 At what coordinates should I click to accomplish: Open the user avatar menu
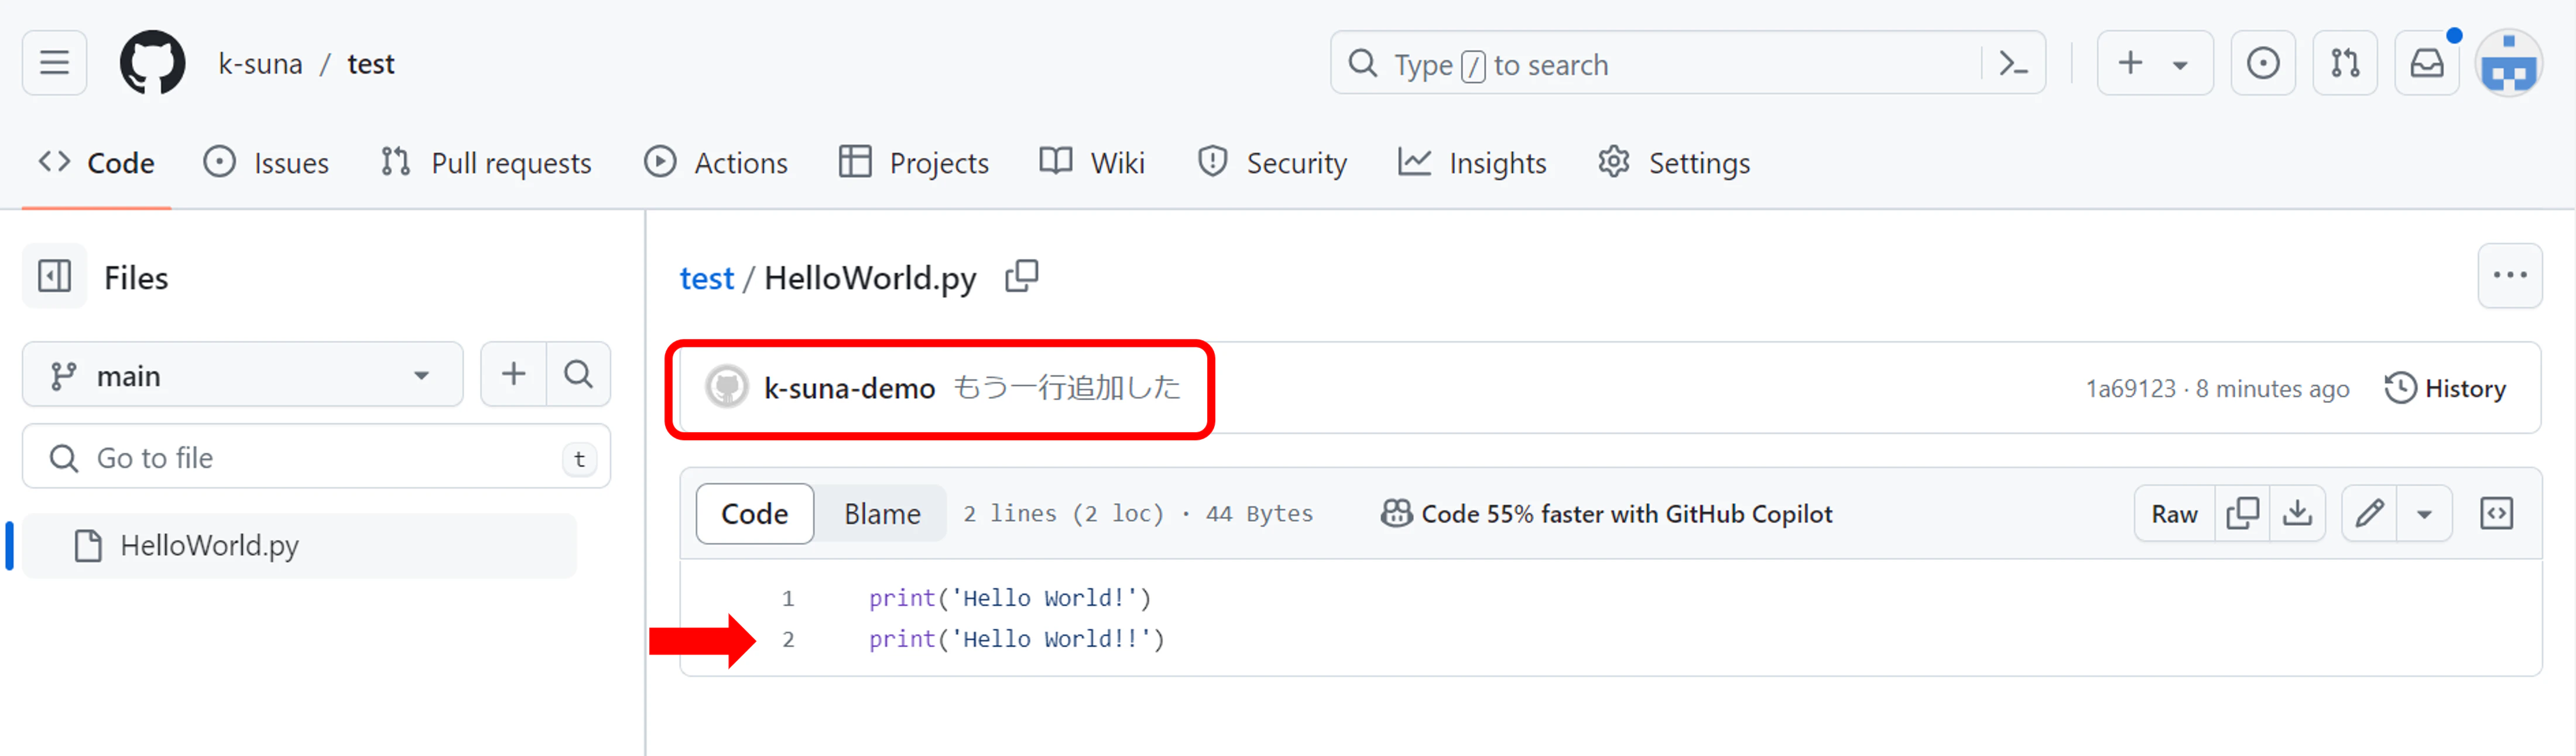click(2508, 63)
